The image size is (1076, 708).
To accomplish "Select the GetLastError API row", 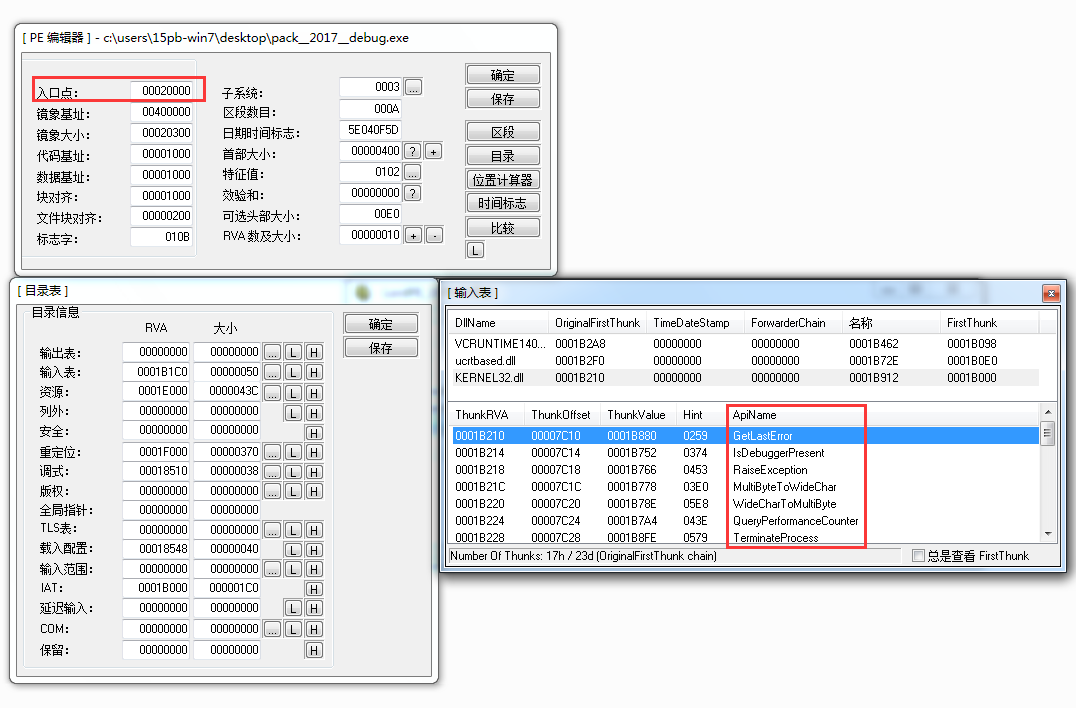I will [745, 436].
